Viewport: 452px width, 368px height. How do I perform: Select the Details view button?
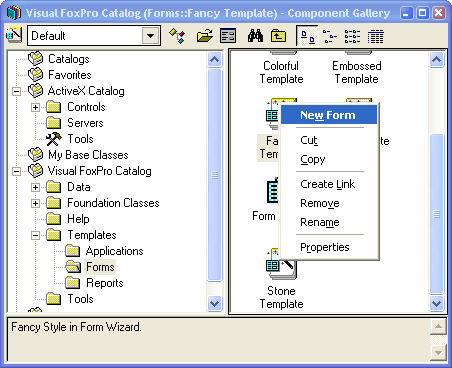(x=376, y=36)
